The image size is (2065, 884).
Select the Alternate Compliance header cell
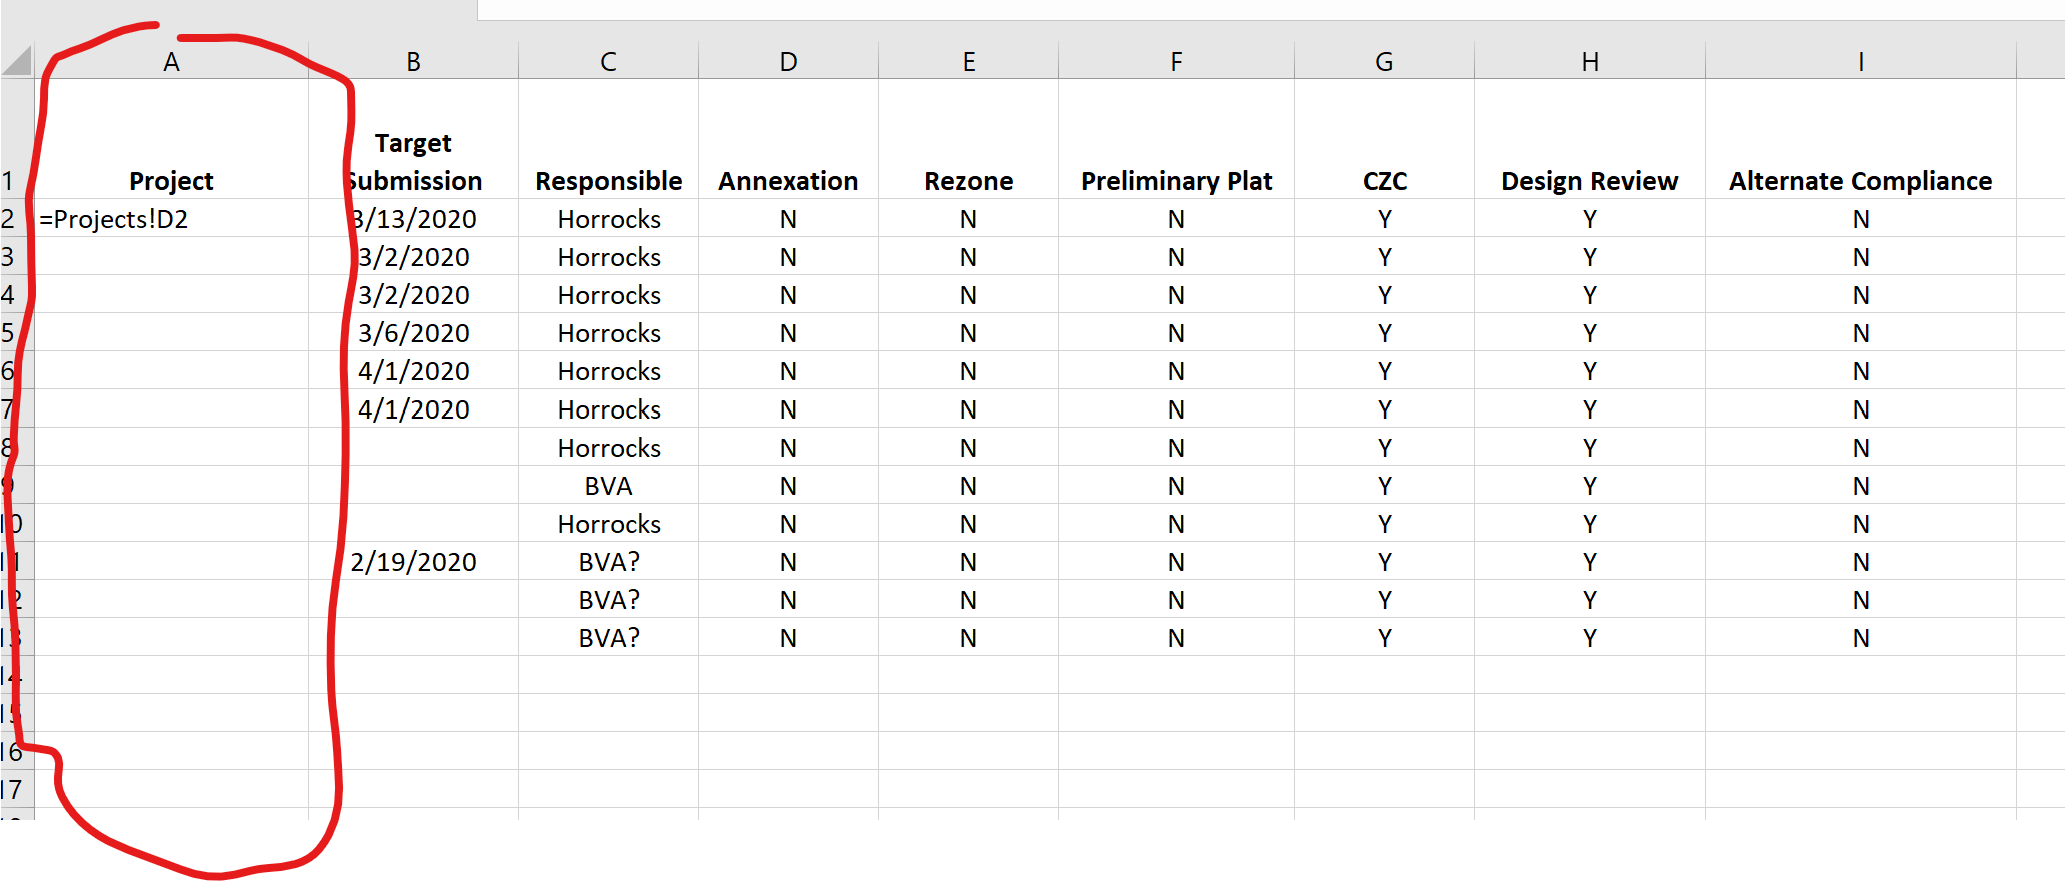click(x=1860, y=139)
